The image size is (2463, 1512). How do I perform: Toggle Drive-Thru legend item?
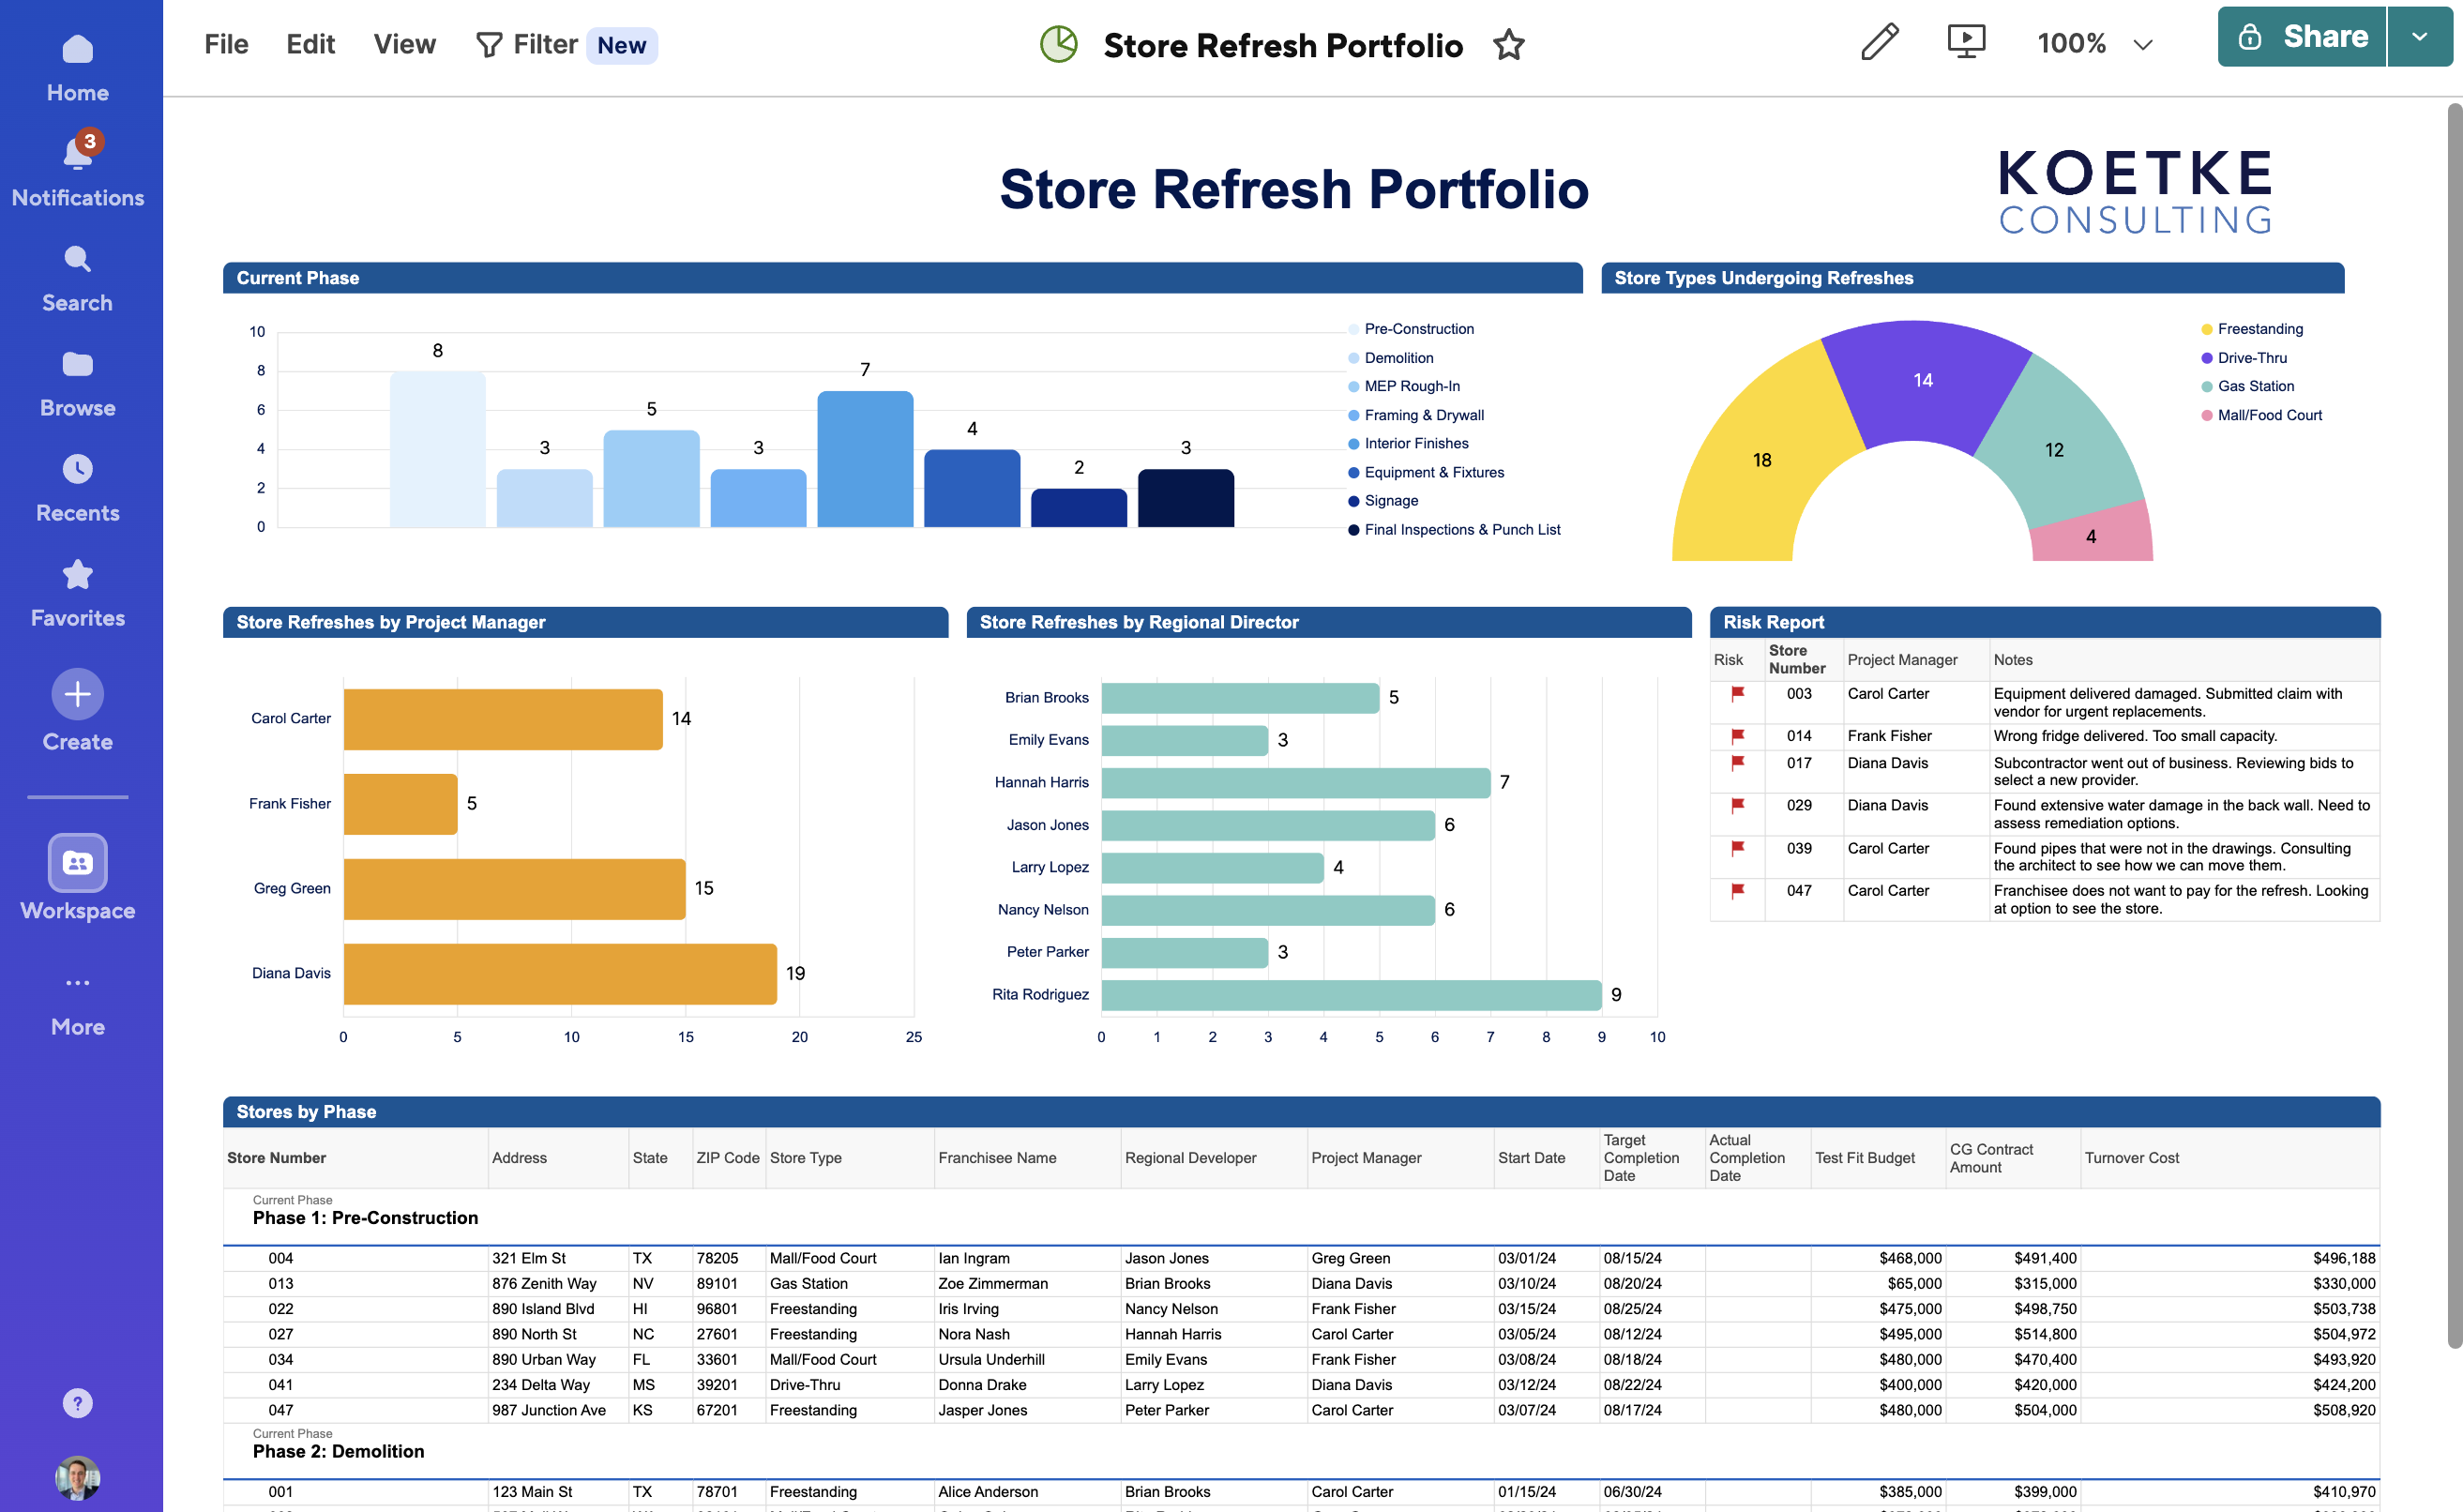coord(2251,358)
